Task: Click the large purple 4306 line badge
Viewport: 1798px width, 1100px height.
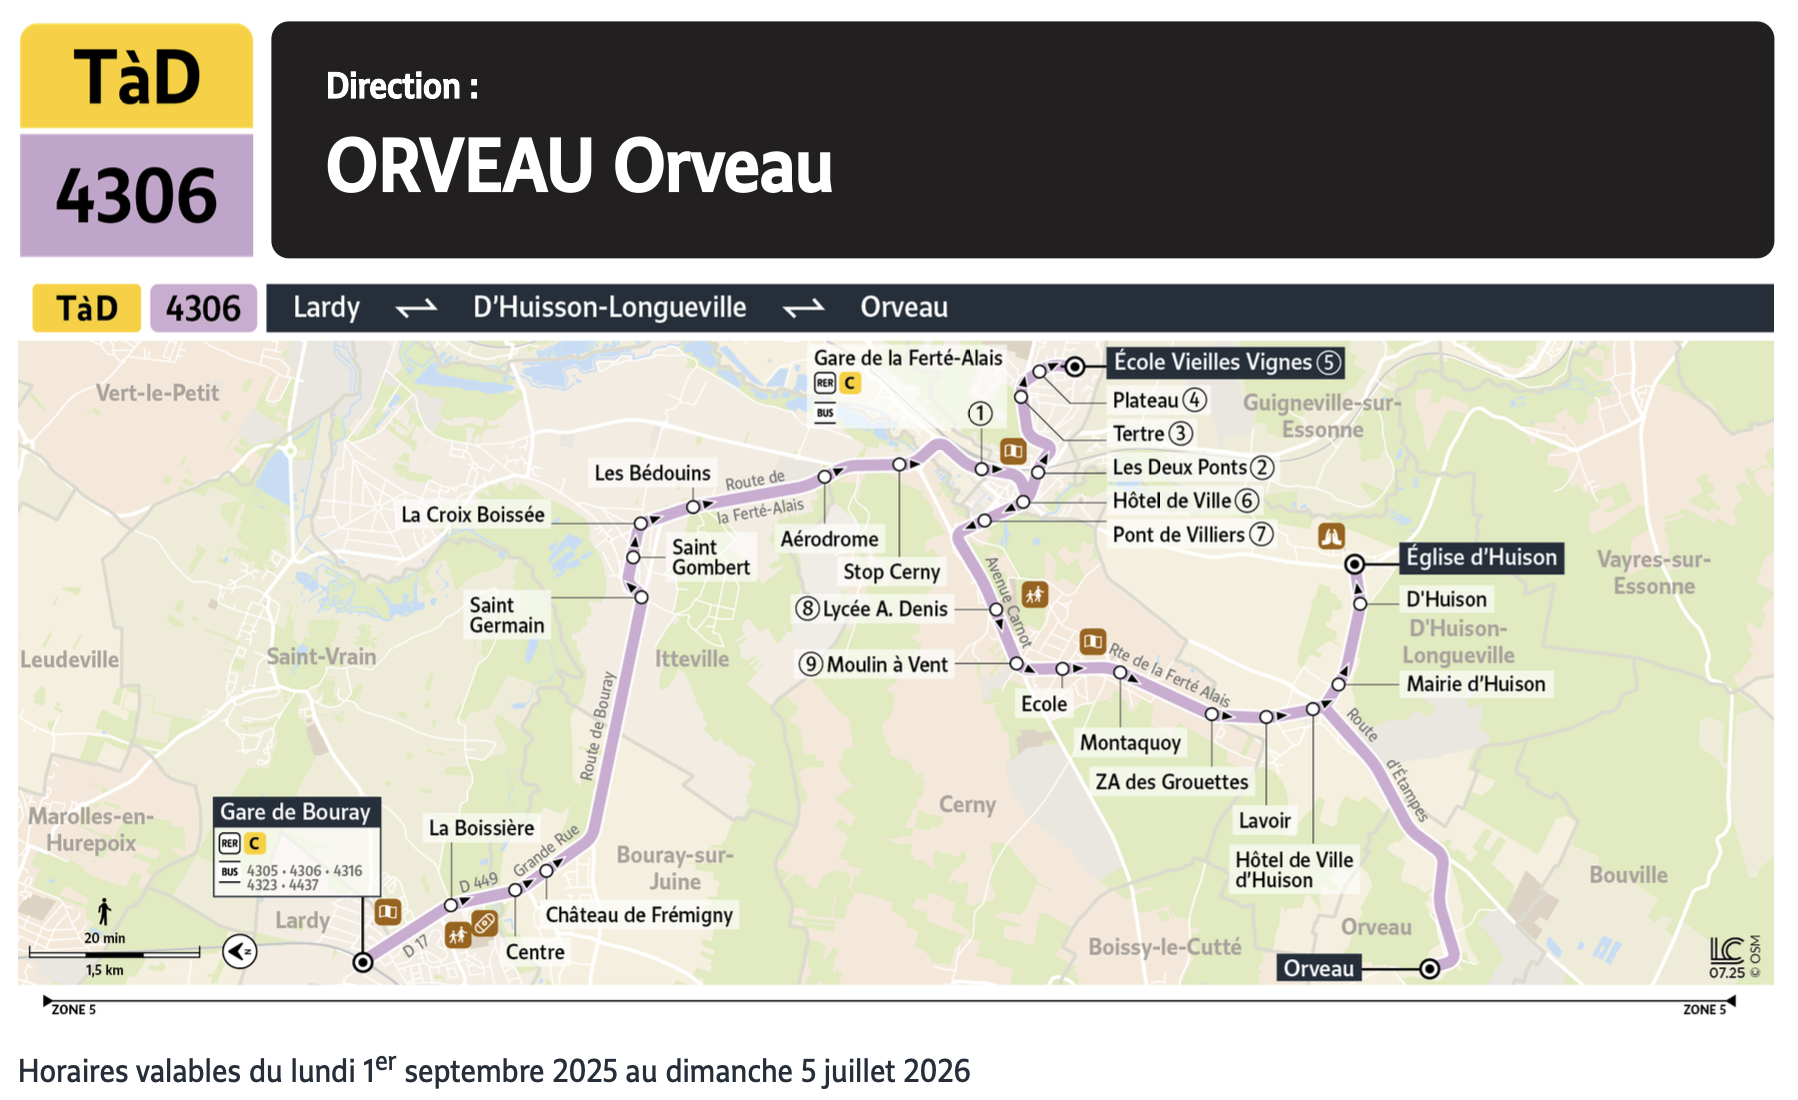Action: pos(137,195)
